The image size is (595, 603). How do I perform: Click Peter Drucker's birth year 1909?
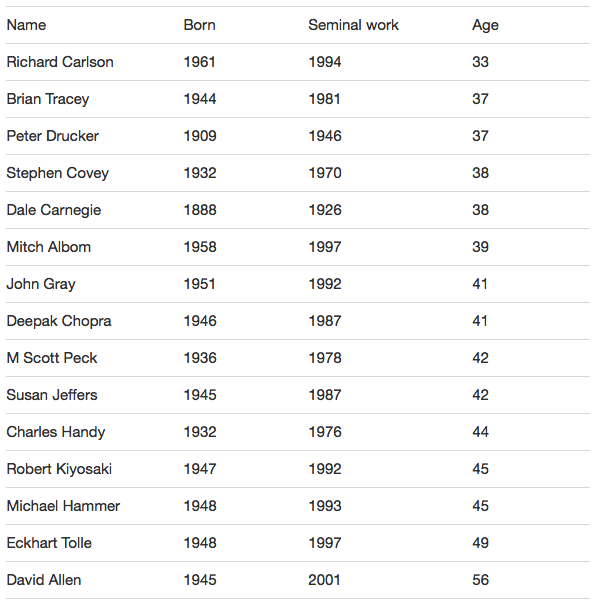click(200, 136)
